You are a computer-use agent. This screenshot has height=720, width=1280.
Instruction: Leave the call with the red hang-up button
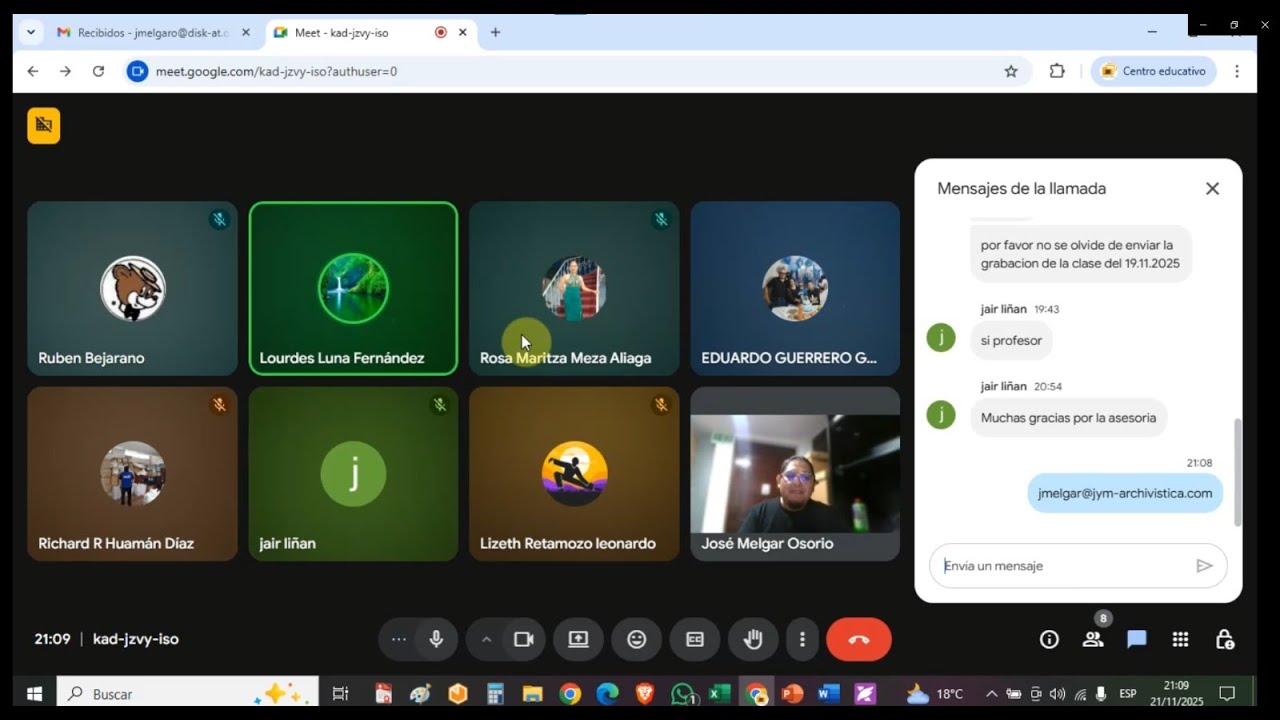click(859, 640)
